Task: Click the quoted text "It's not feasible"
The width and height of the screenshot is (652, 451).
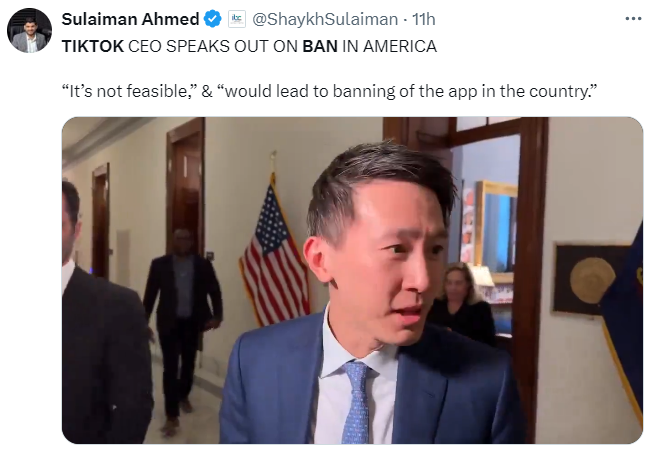Action: (129, 91)
